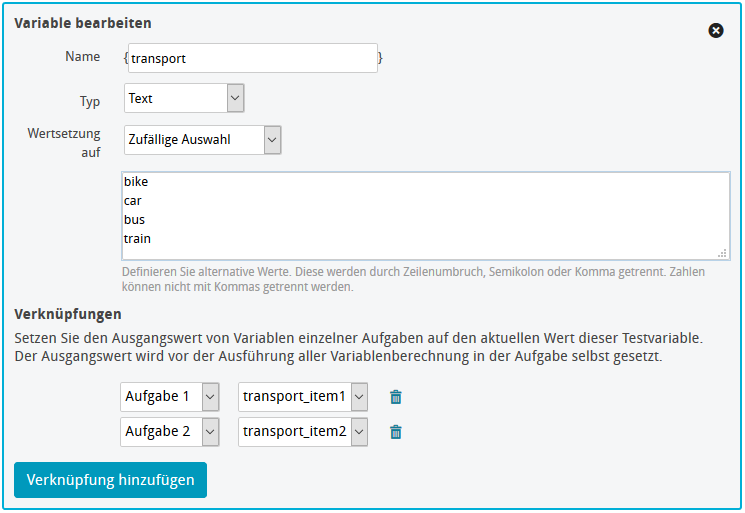Click the Wertsetzung auf label
Viewport: 745px width, 513px height.
64,143
